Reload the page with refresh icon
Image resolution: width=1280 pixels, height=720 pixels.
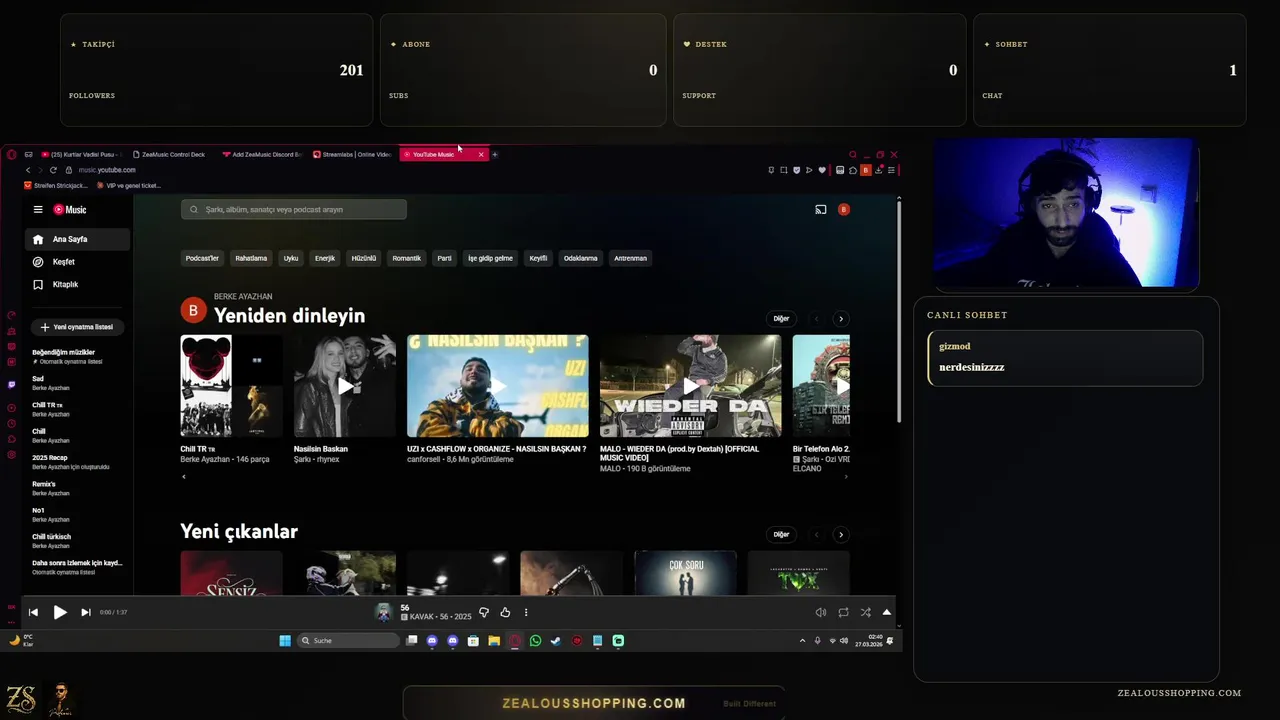click(x=53, y=170)
